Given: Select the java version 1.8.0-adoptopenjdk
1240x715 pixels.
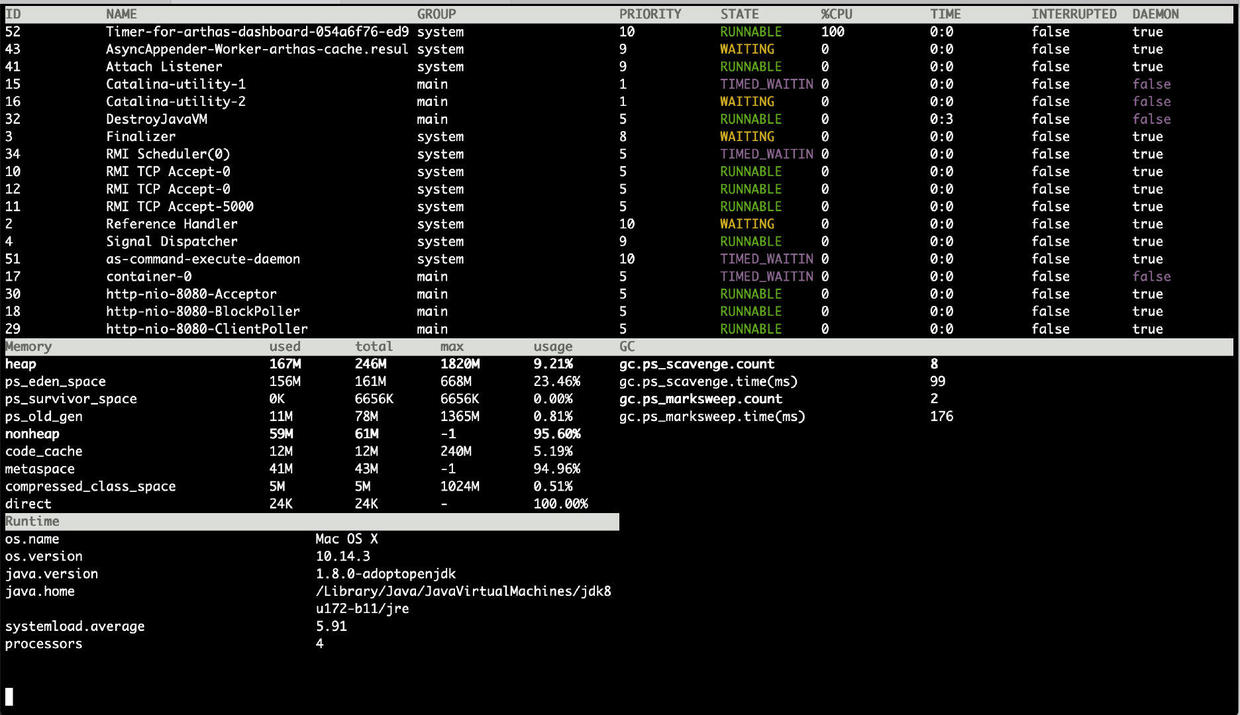Looking at the screenshot, I should coord(386,574).
